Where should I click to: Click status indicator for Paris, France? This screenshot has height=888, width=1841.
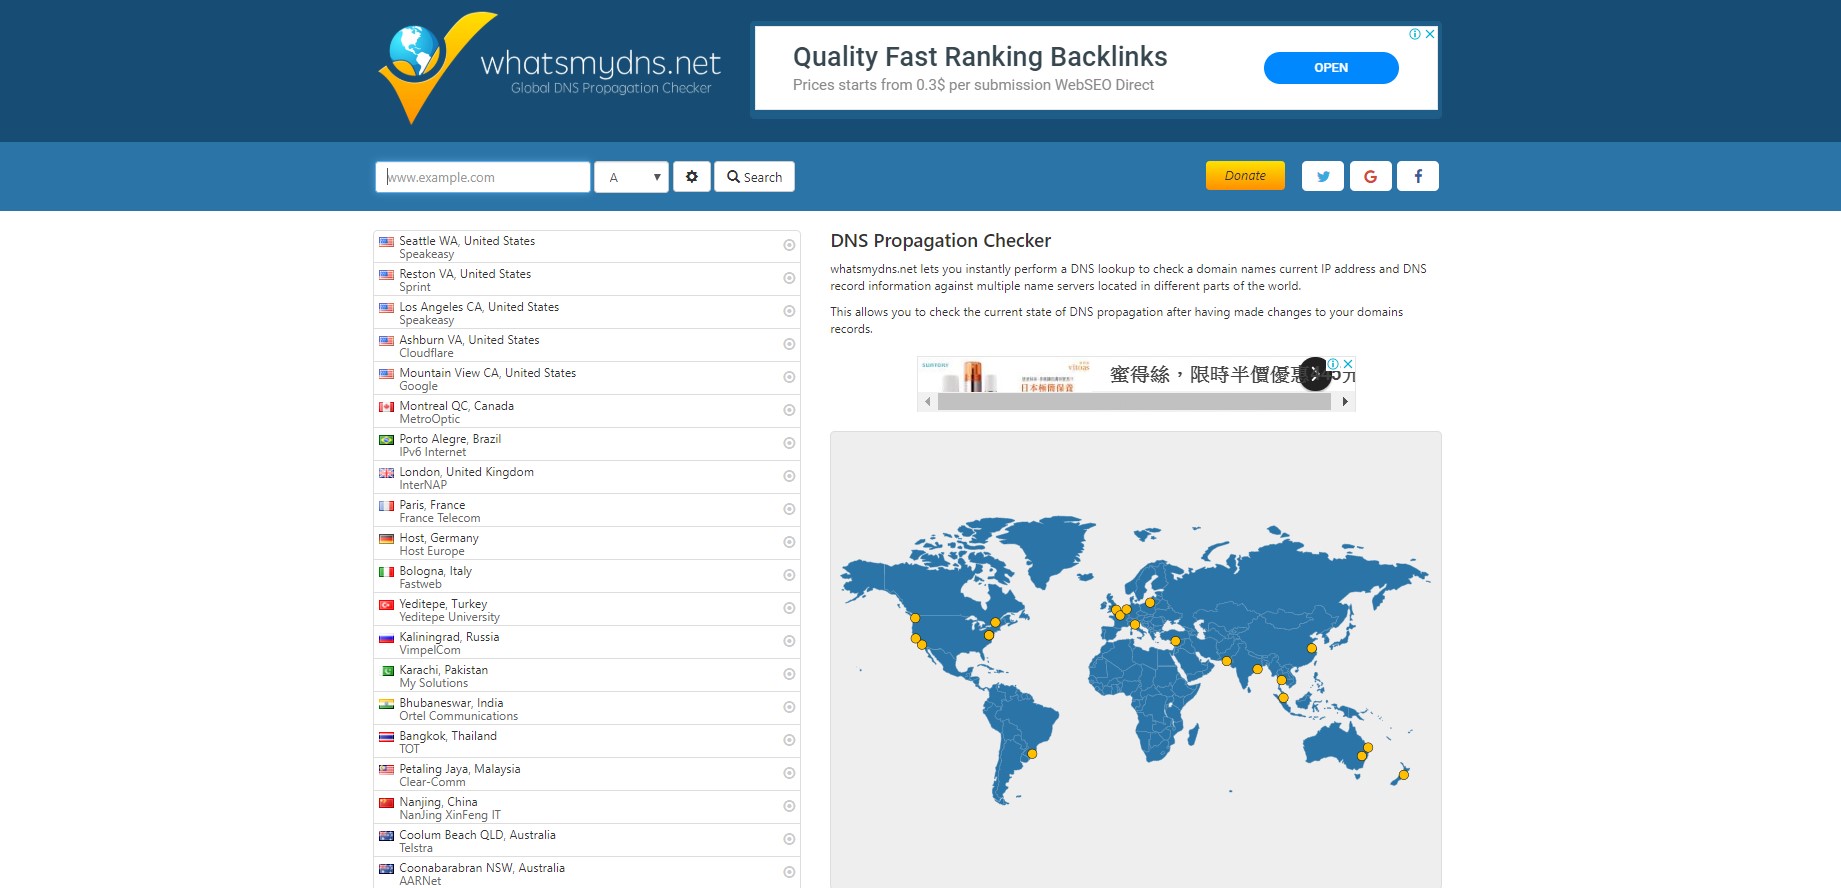[789, 509]
